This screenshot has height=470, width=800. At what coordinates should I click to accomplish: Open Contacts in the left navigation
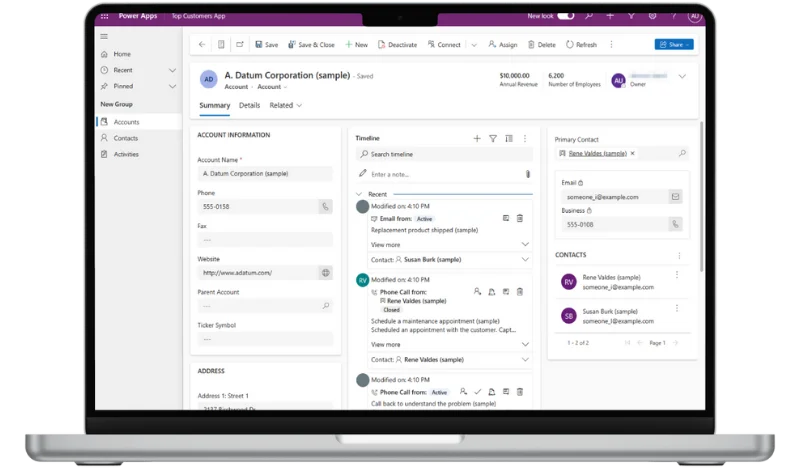(126, 138)
